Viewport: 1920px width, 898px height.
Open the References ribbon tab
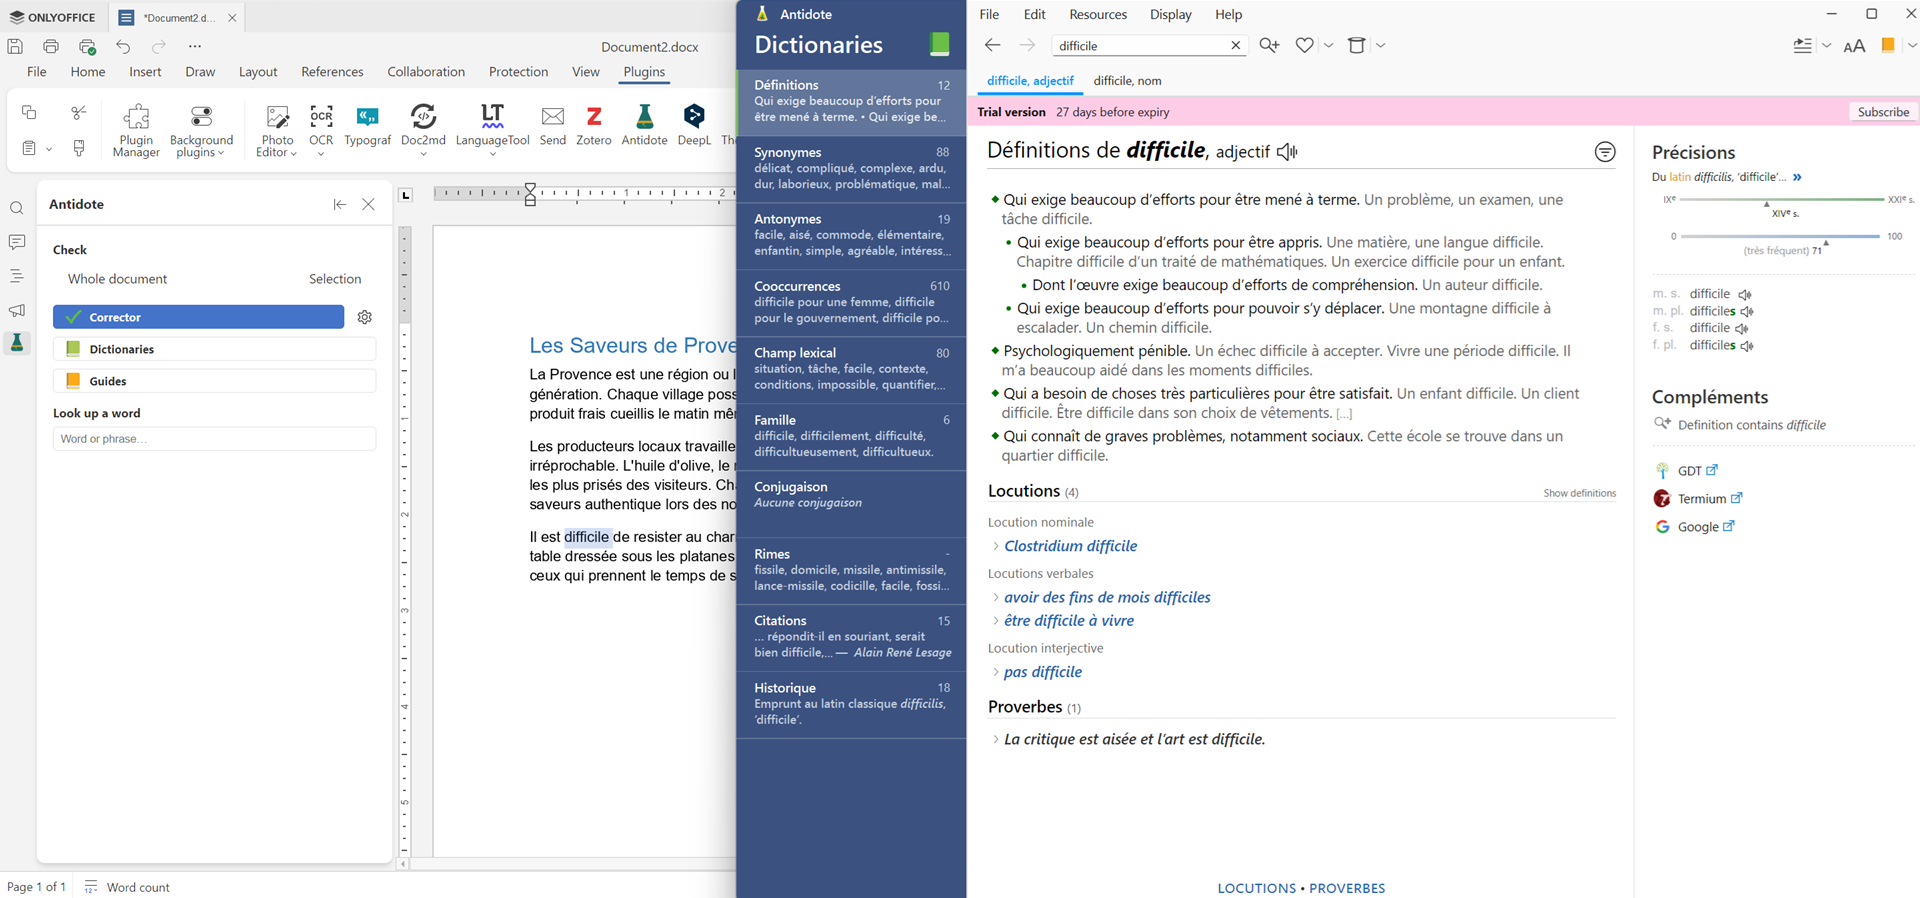tap(332, 72)
